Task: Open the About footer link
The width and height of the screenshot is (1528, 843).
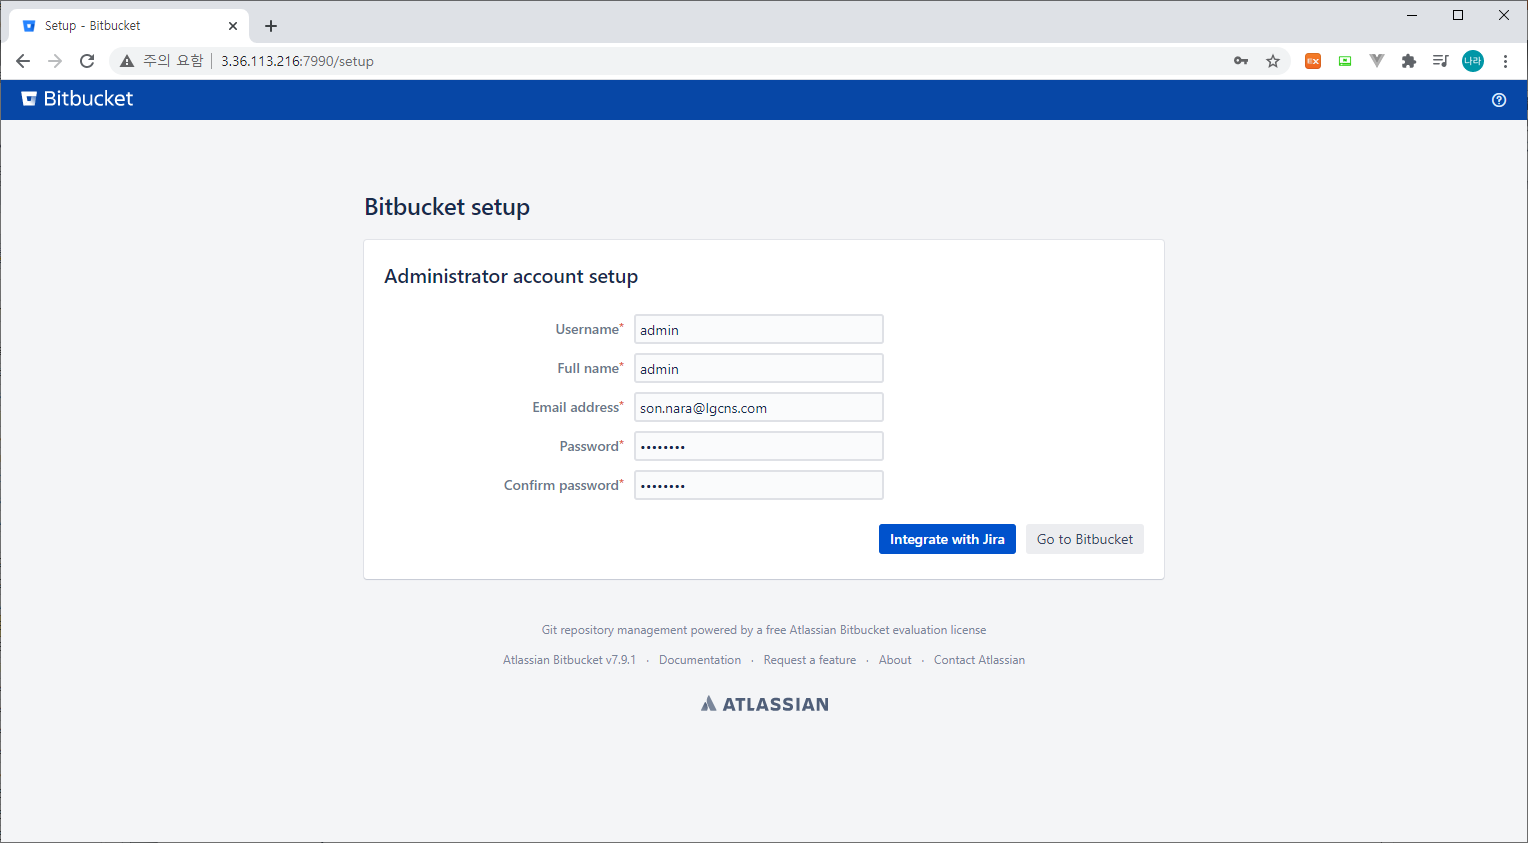Action: pyautogui.click(x=895, y=660)
